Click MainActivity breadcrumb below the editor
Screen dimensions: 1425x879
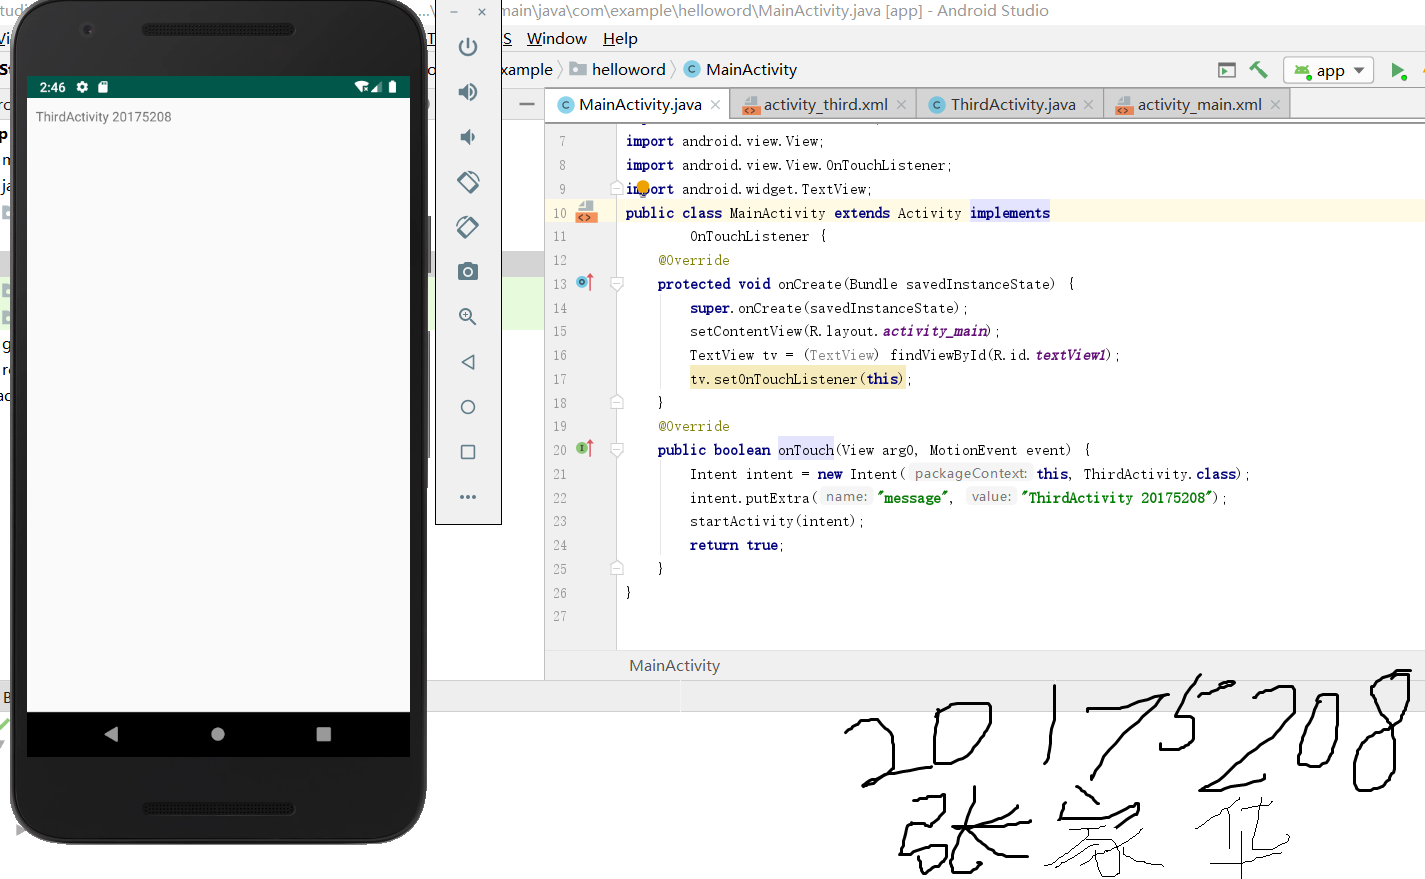674,666
